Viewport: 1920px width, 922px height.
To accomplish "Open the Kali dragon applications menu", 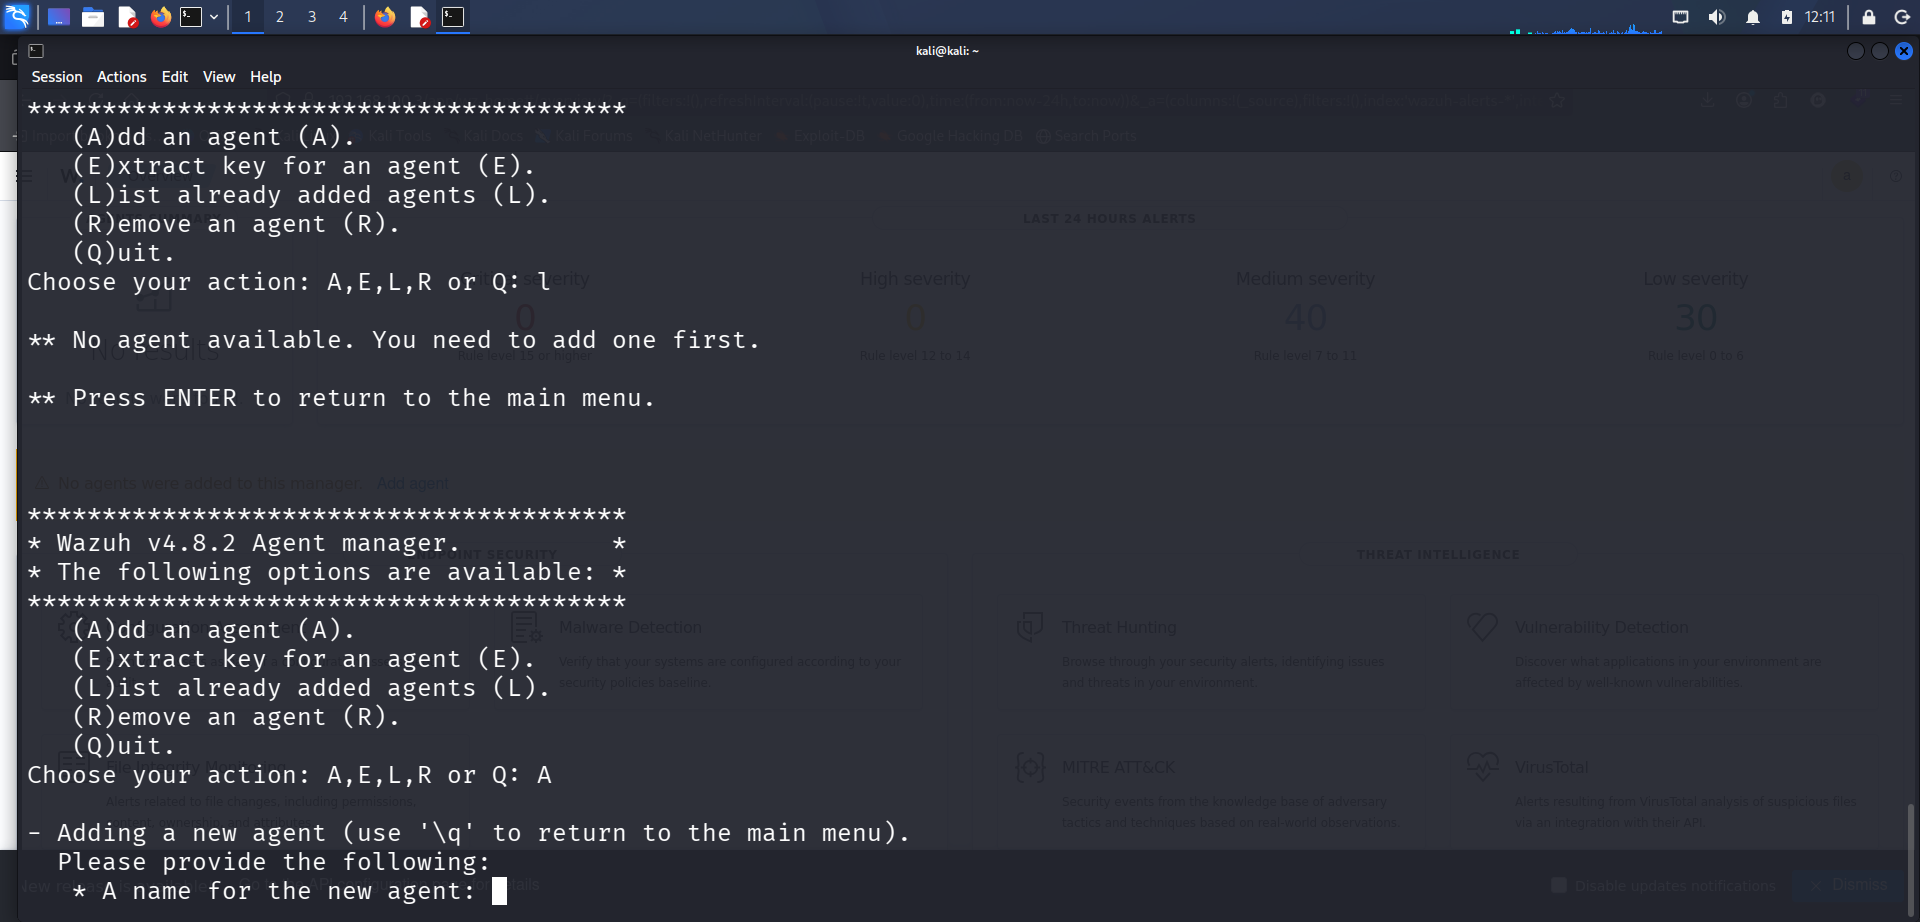I will click(x=17, y=16).
